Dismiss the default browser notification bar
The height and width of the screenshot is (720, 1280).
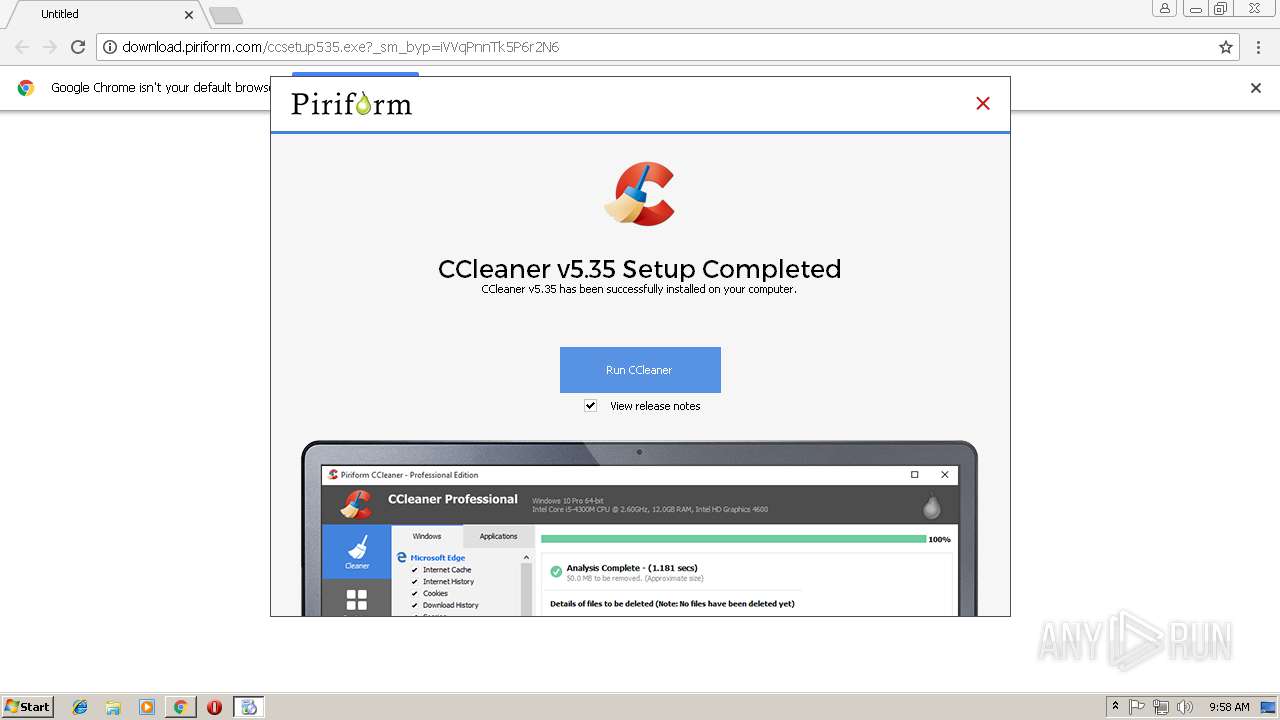pos(1256,88)
